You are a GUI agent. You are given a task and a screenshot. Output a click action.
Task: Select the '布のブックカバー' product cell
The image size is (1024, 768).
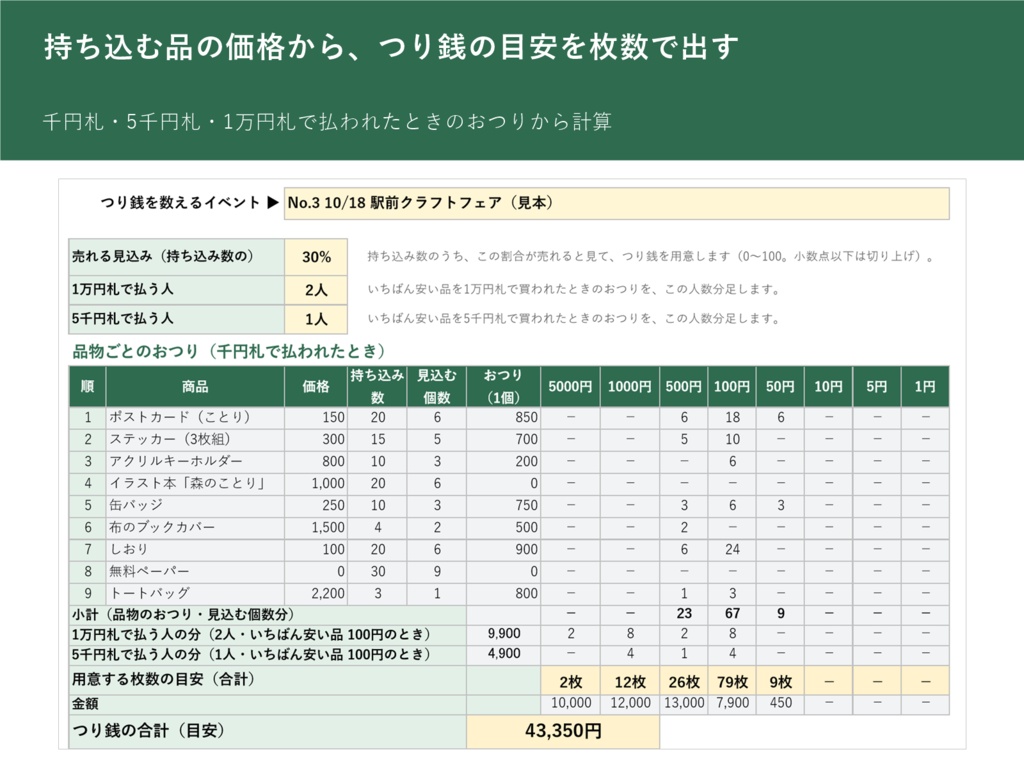[x=195, y=528]
